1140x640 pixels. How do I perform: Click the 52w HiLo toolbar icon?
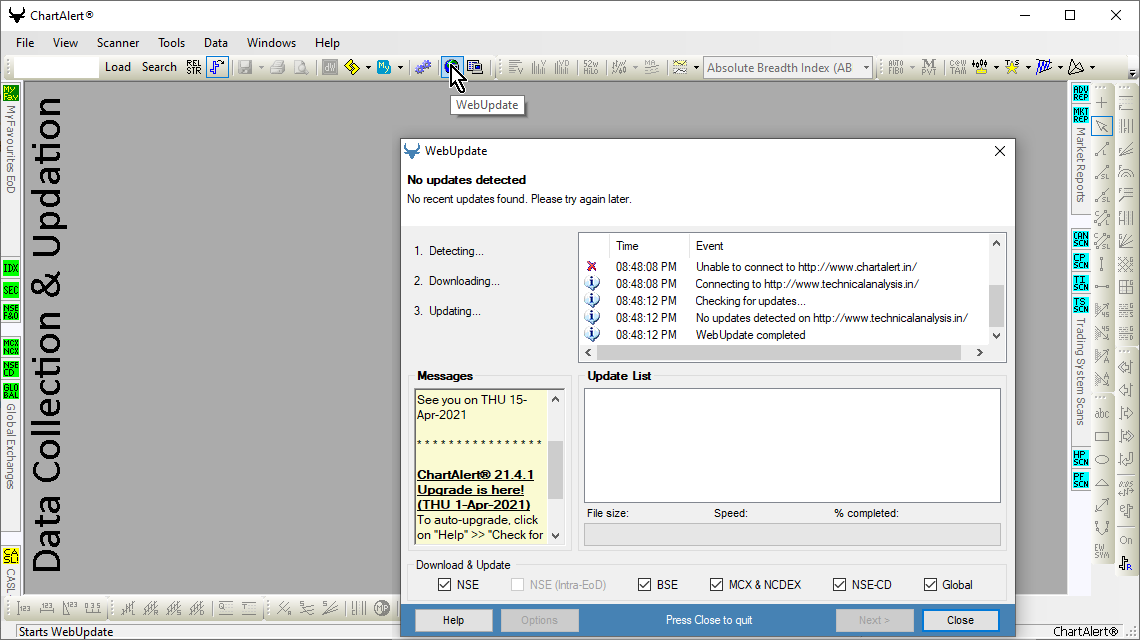[x=590, y=67]
